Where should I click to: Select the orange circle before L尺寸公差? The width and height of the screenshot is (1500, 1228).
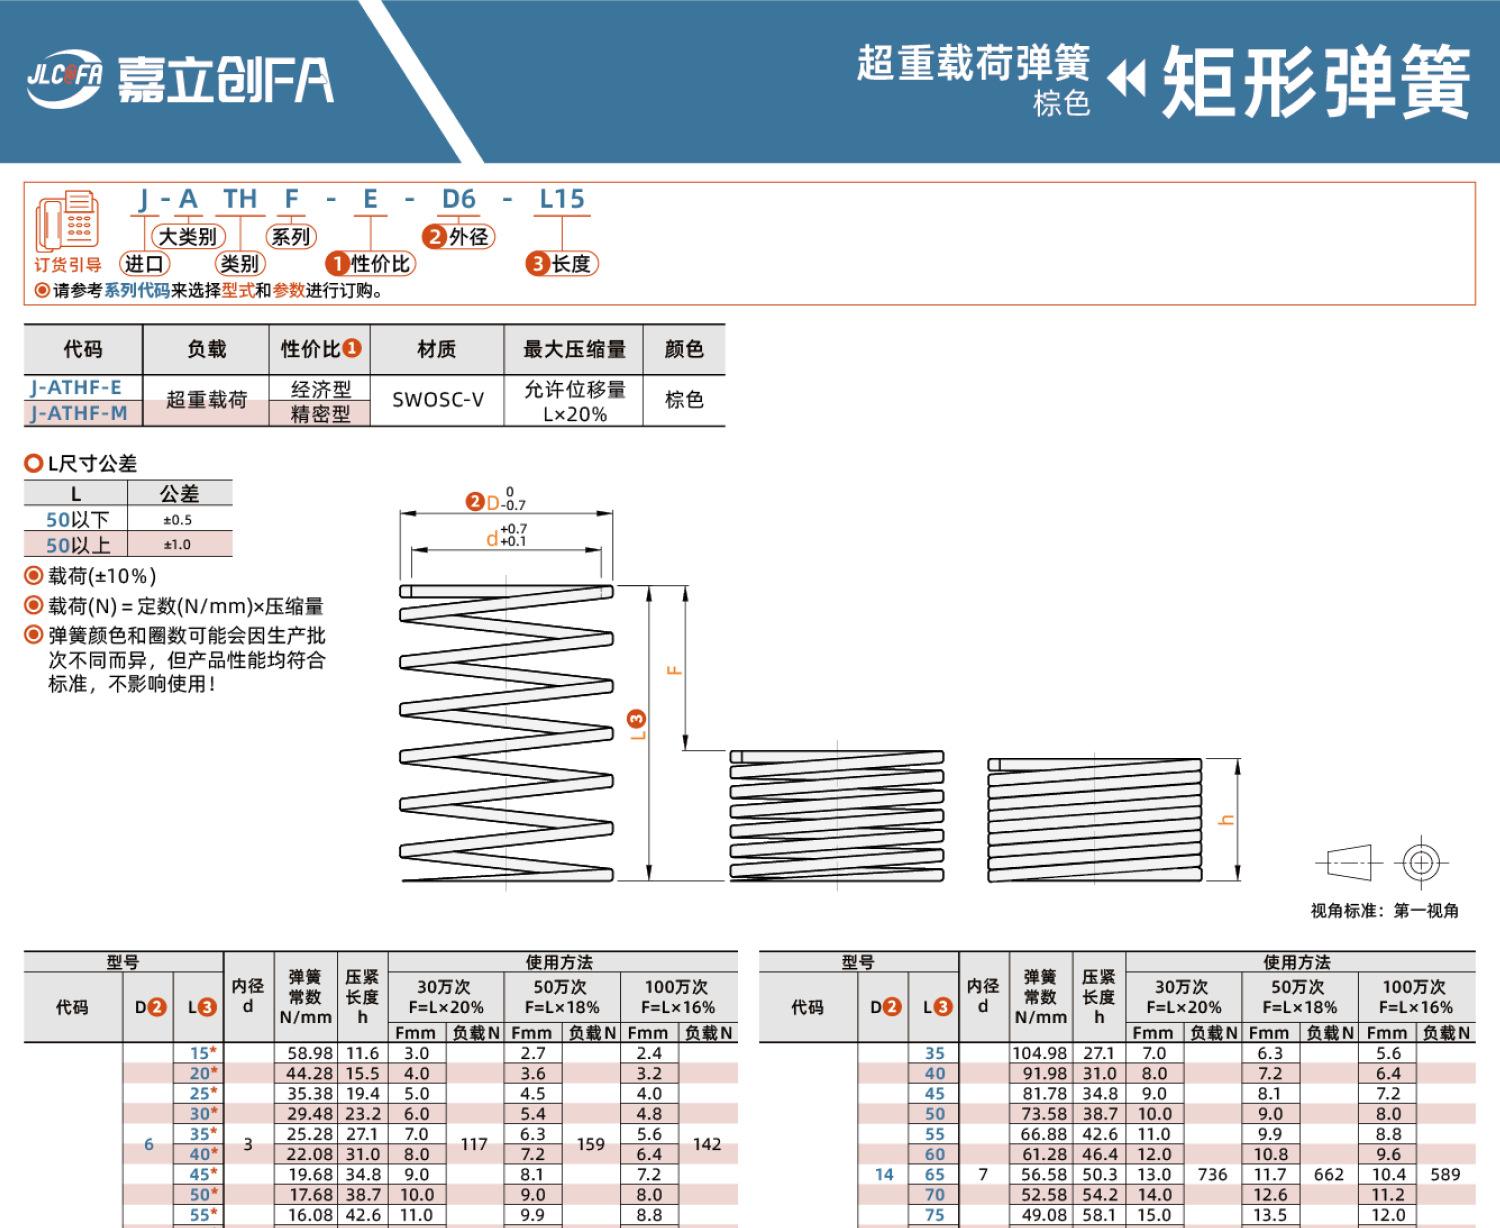click(33, 463)
